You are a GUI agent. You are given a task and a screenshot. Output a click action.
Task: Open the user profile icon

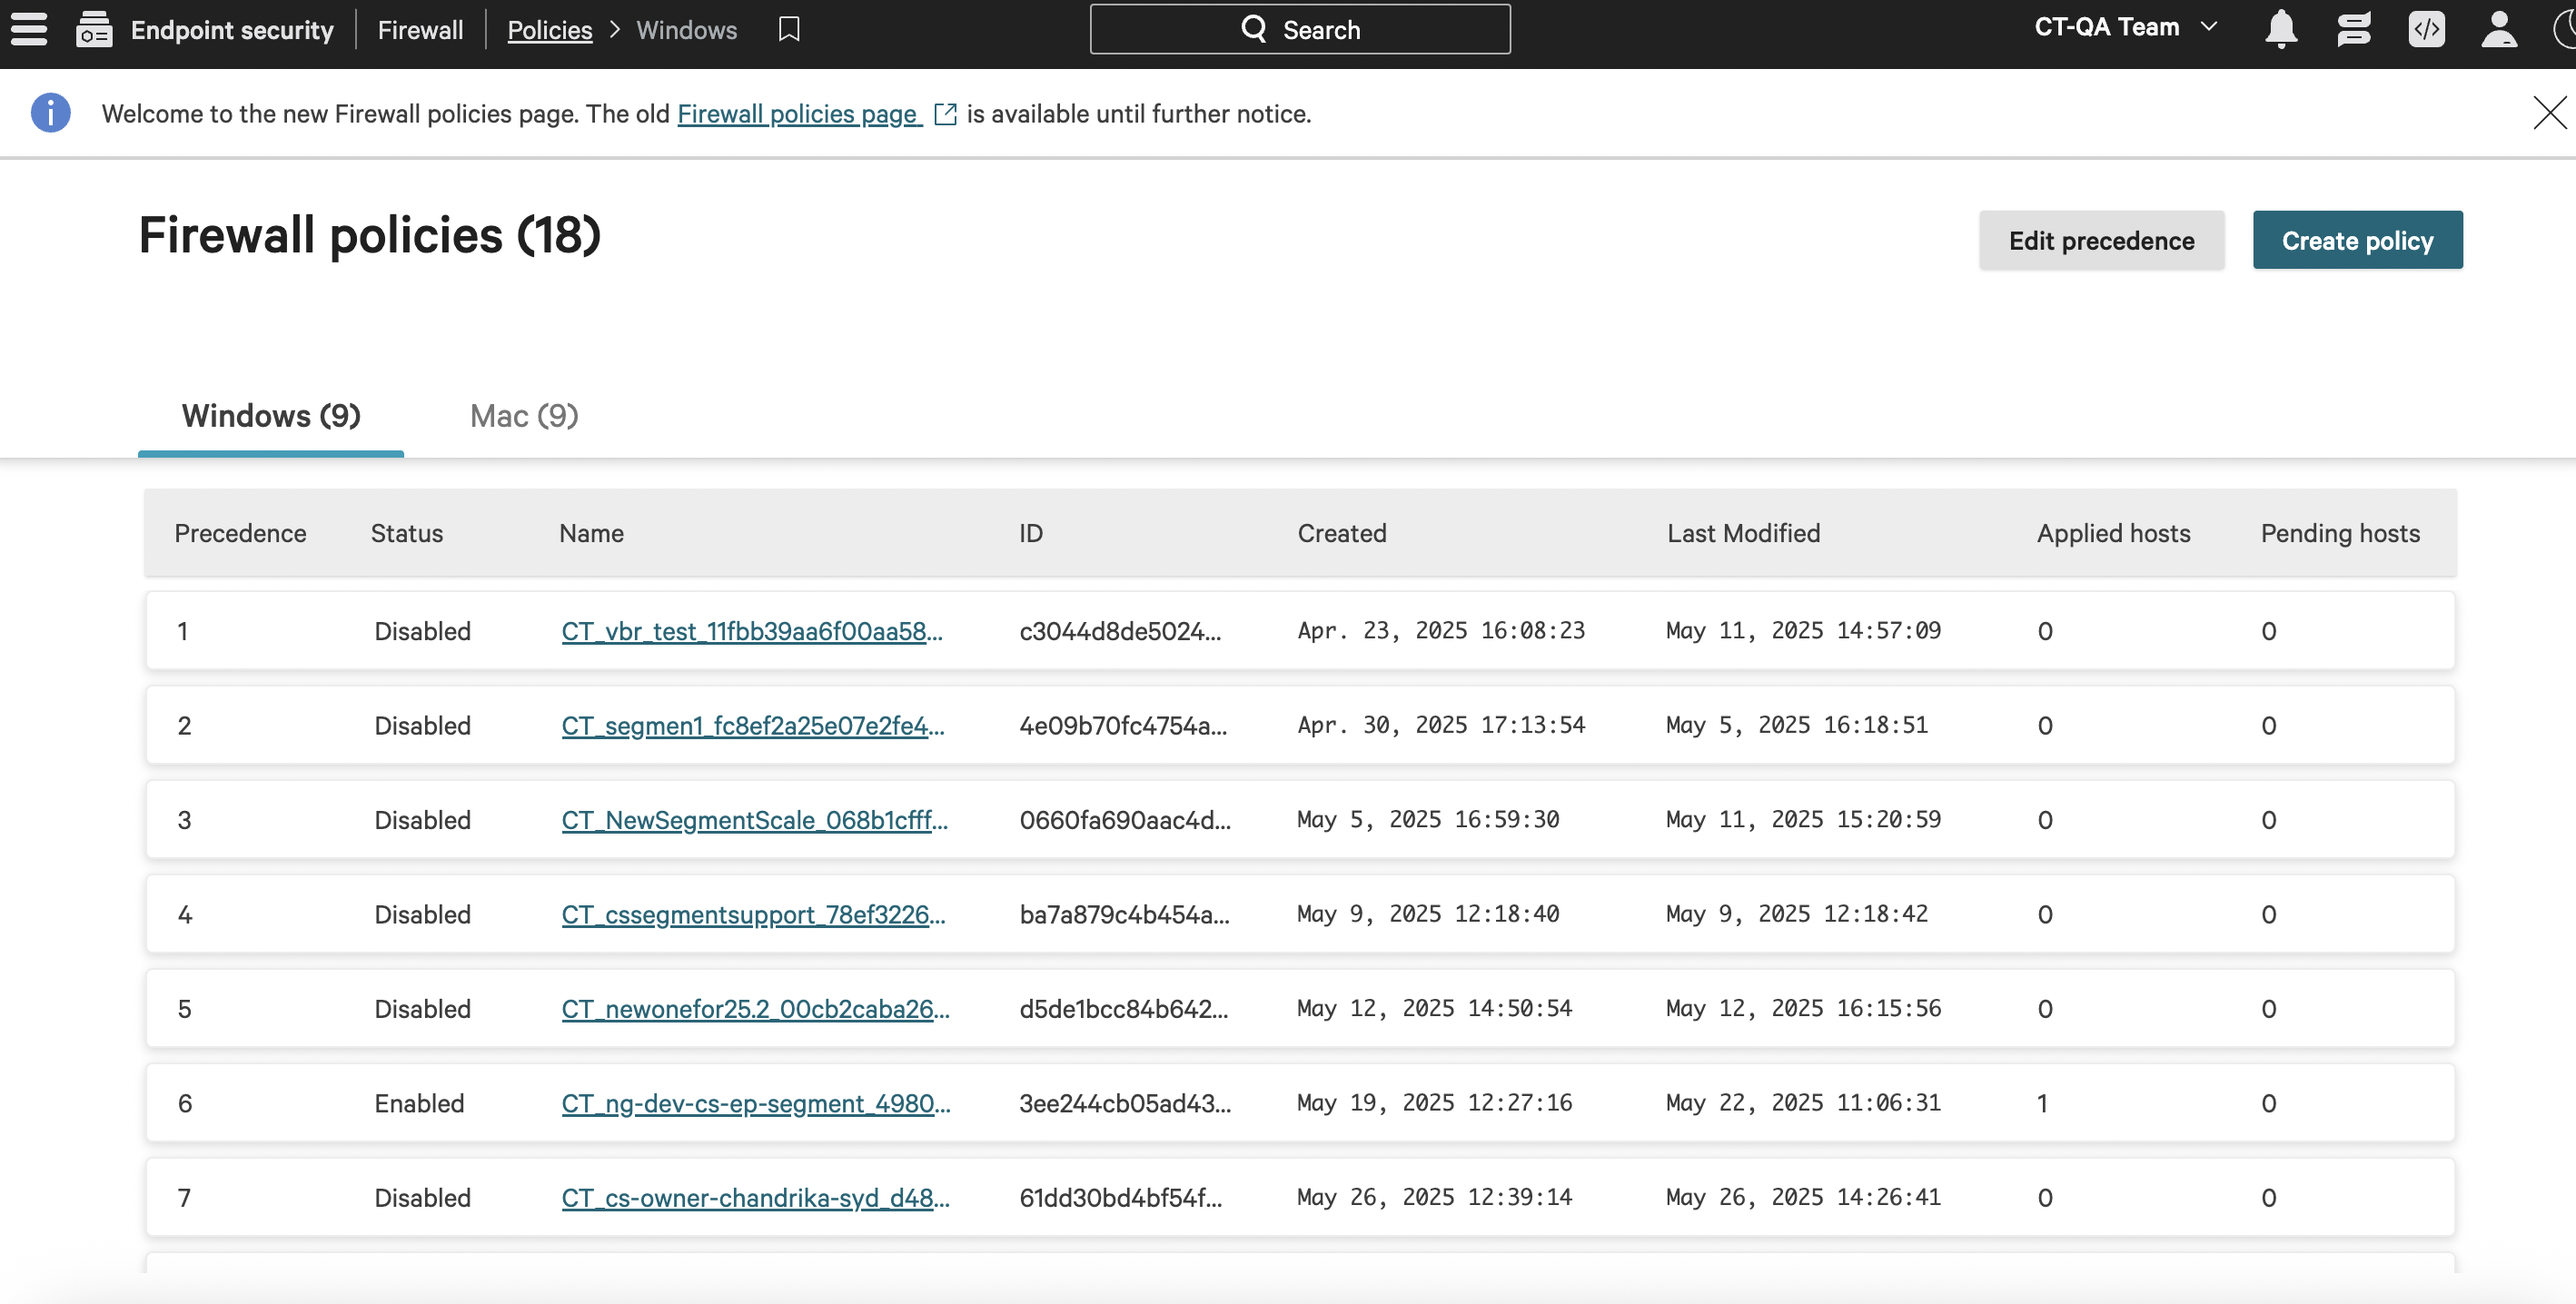click(2499, 29)
